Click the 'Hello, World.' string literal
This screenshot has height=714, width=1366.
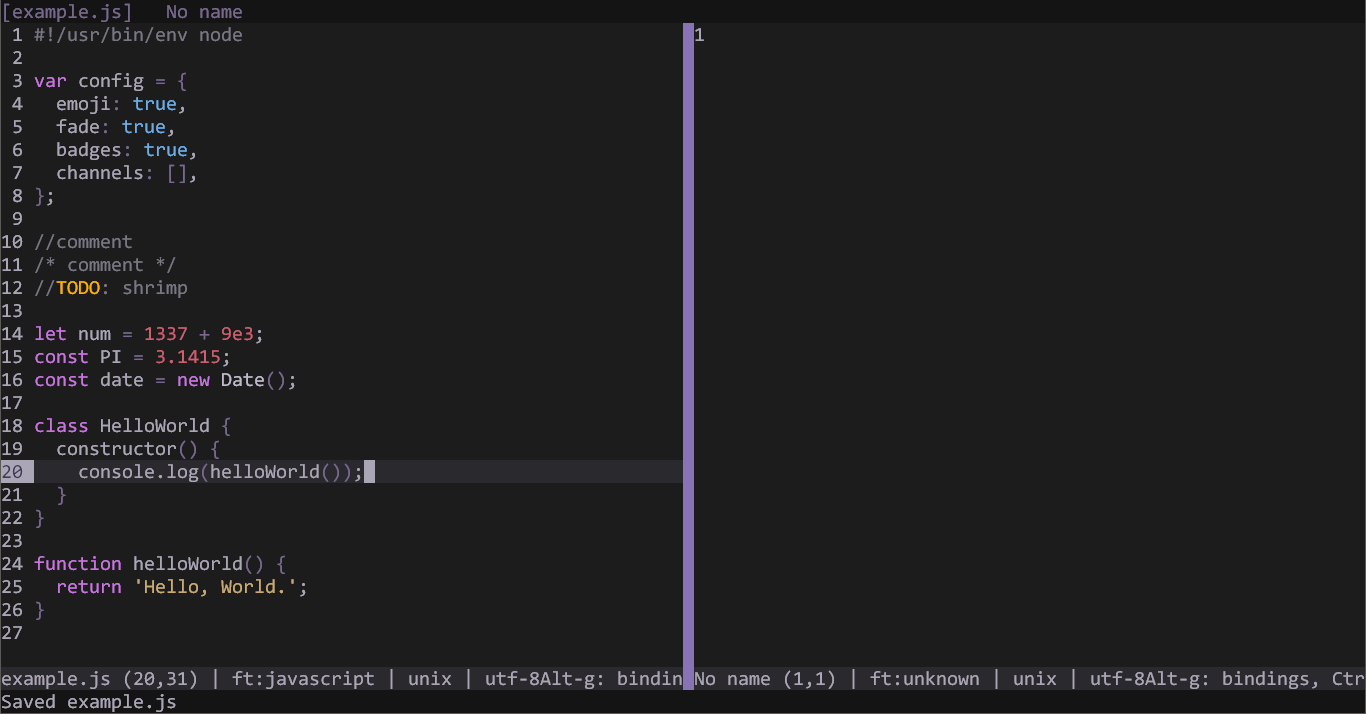click(215, 587)
